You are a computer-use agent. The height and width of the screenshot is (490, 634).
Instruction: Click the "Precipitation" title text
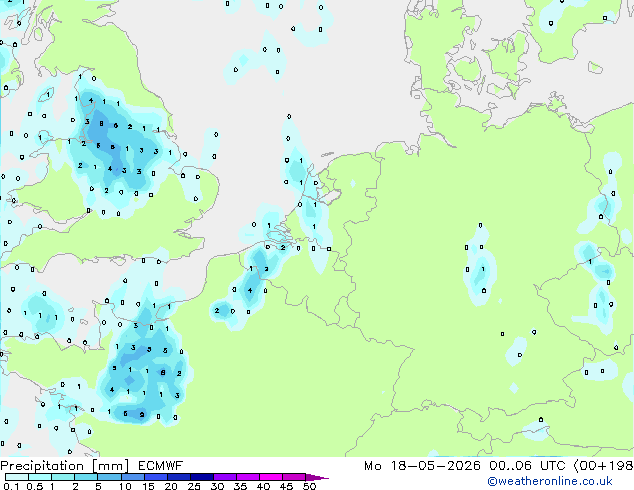(42, 466)
